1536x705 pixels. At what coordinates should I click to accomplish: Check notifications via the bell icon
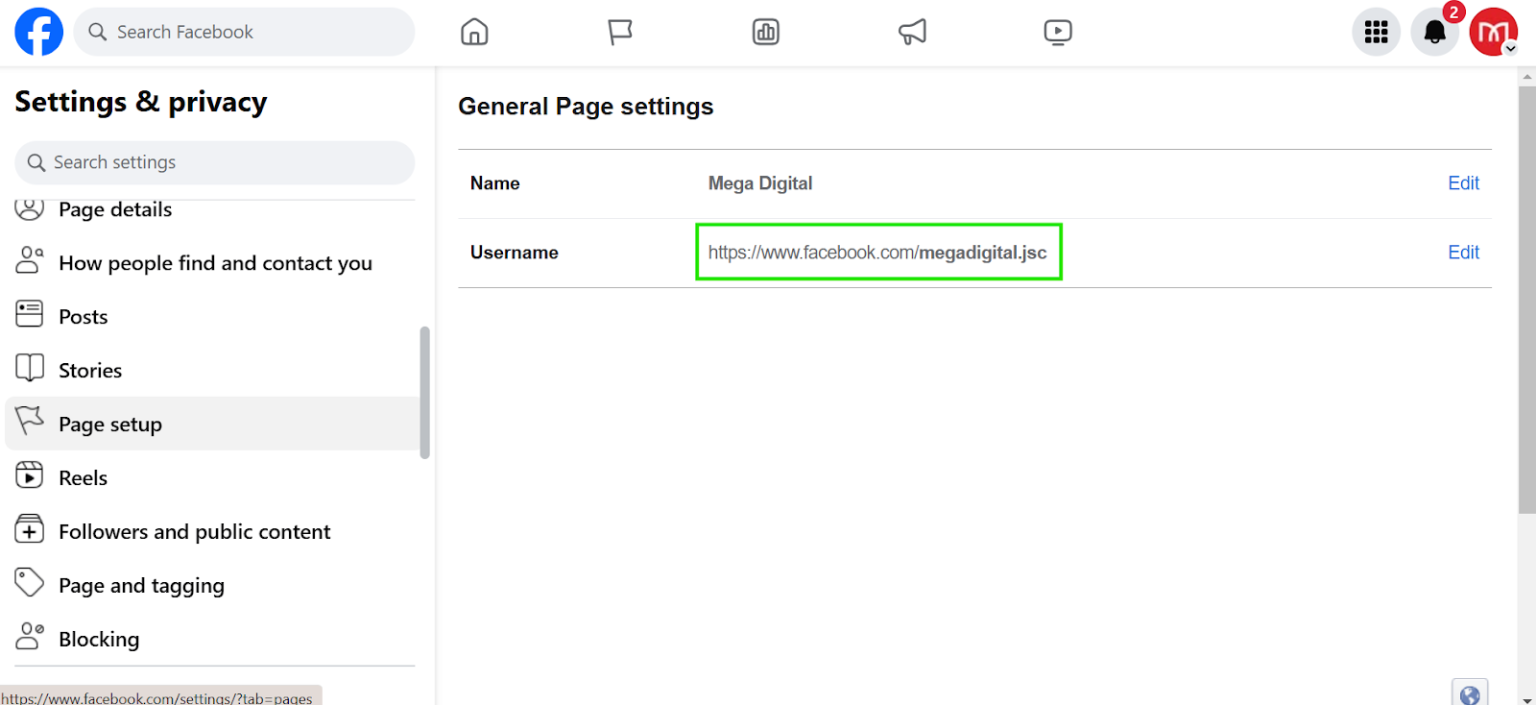pos(1436,31)
